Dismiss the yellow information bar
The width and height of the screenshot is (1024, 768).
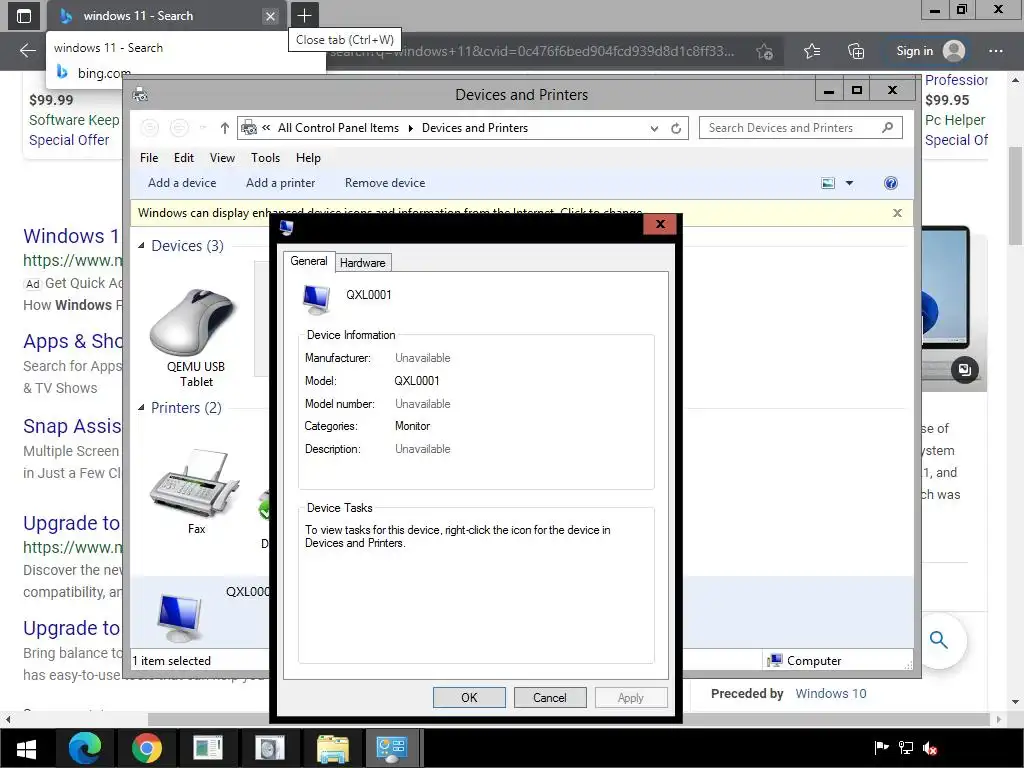(897, 213)
